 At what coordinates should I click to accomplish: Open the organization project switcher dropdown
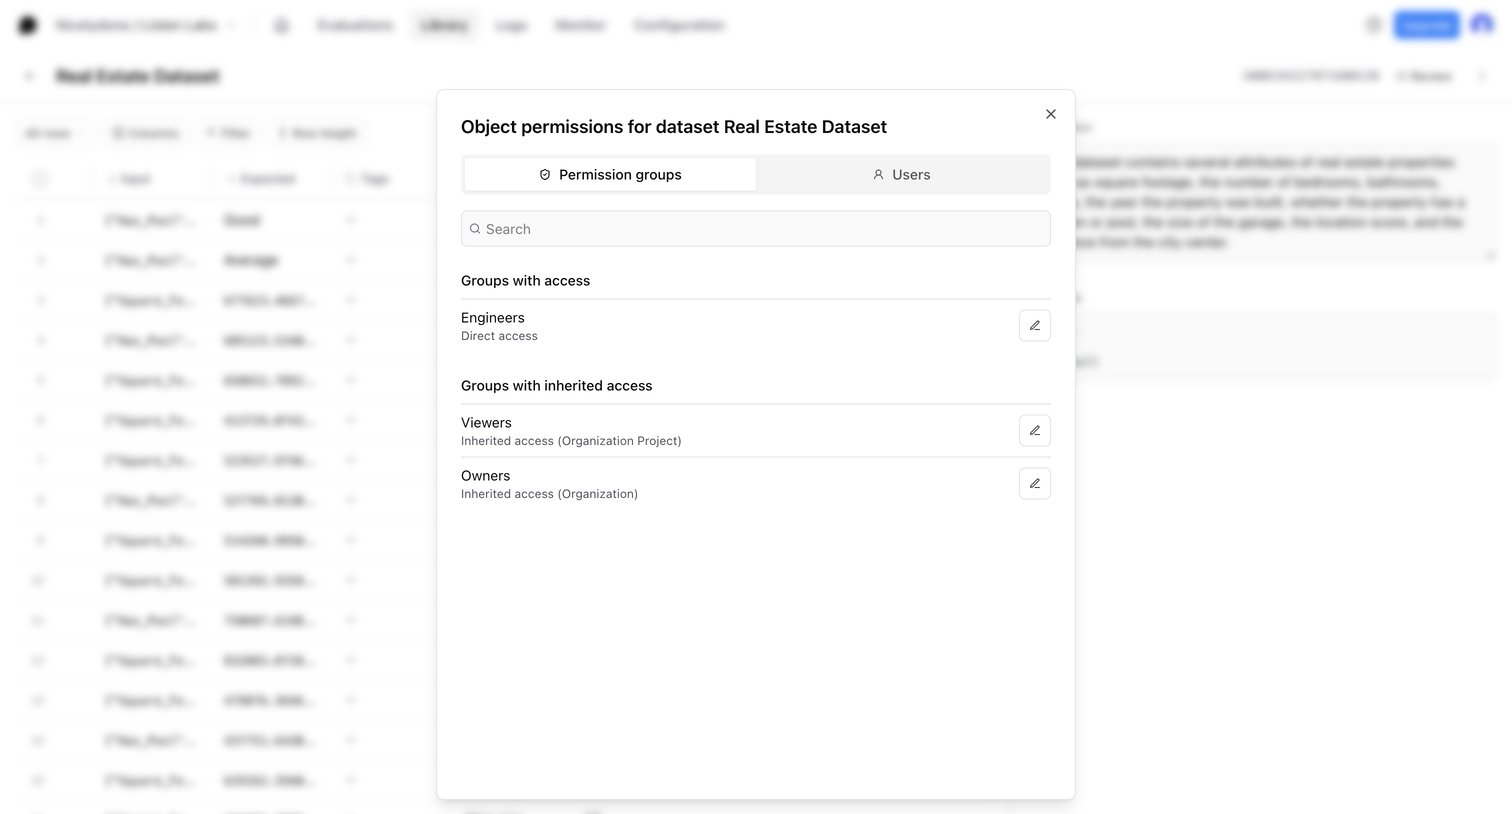(145, 26)
